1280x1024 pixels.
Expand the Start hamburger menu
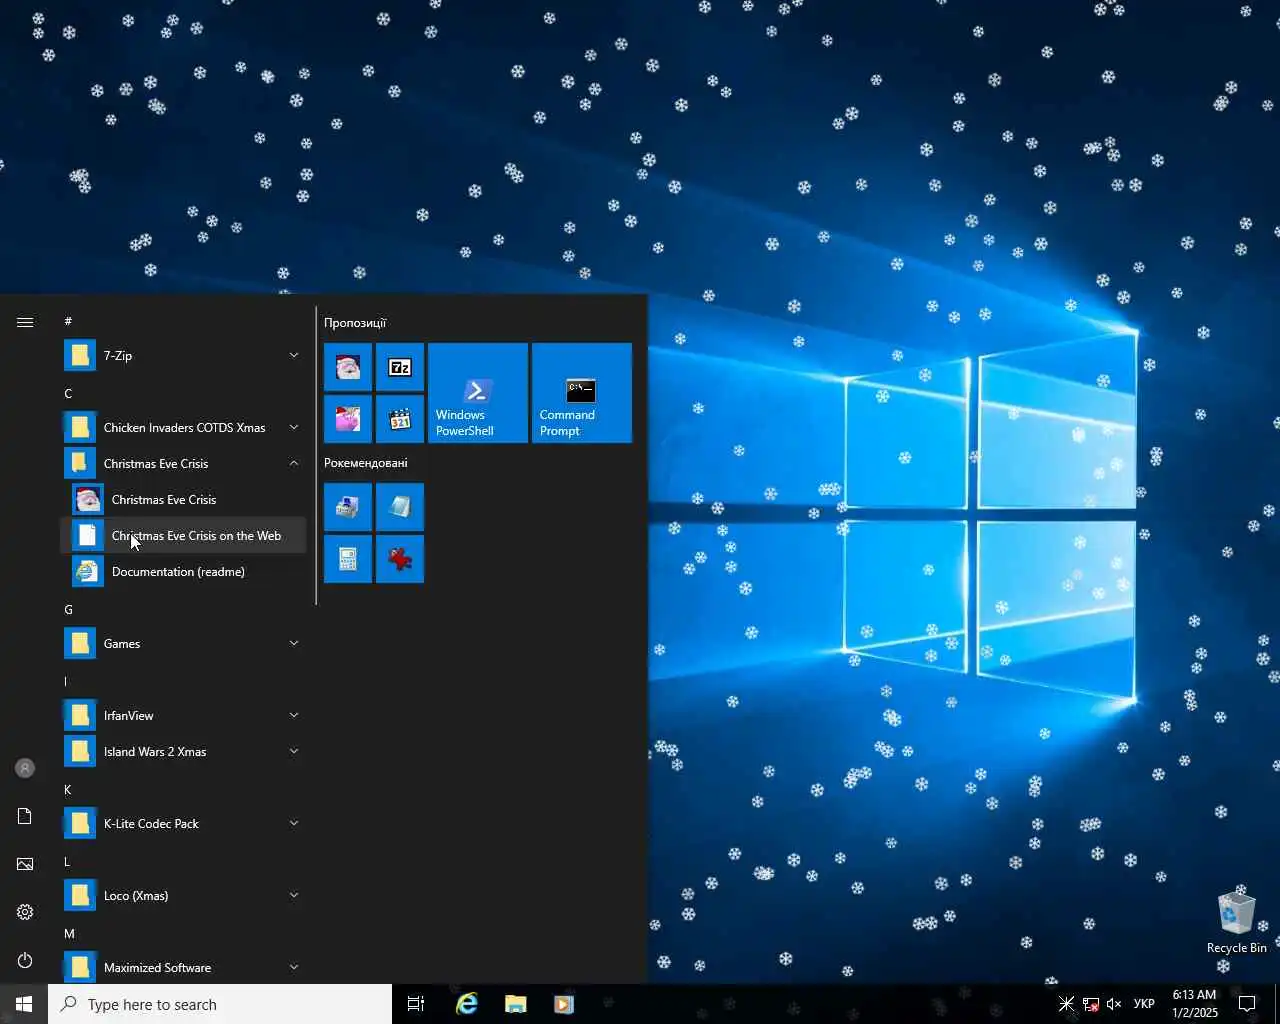tap(25, 322)
